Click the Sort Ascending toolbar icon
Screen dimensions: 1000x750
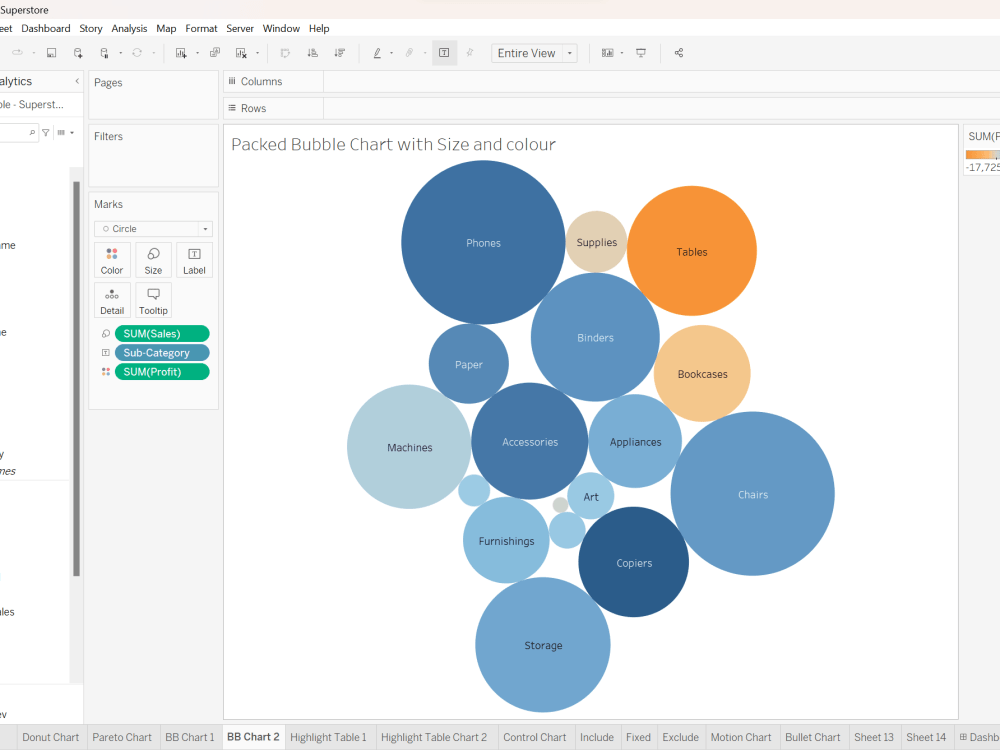[x=312, y=52]
